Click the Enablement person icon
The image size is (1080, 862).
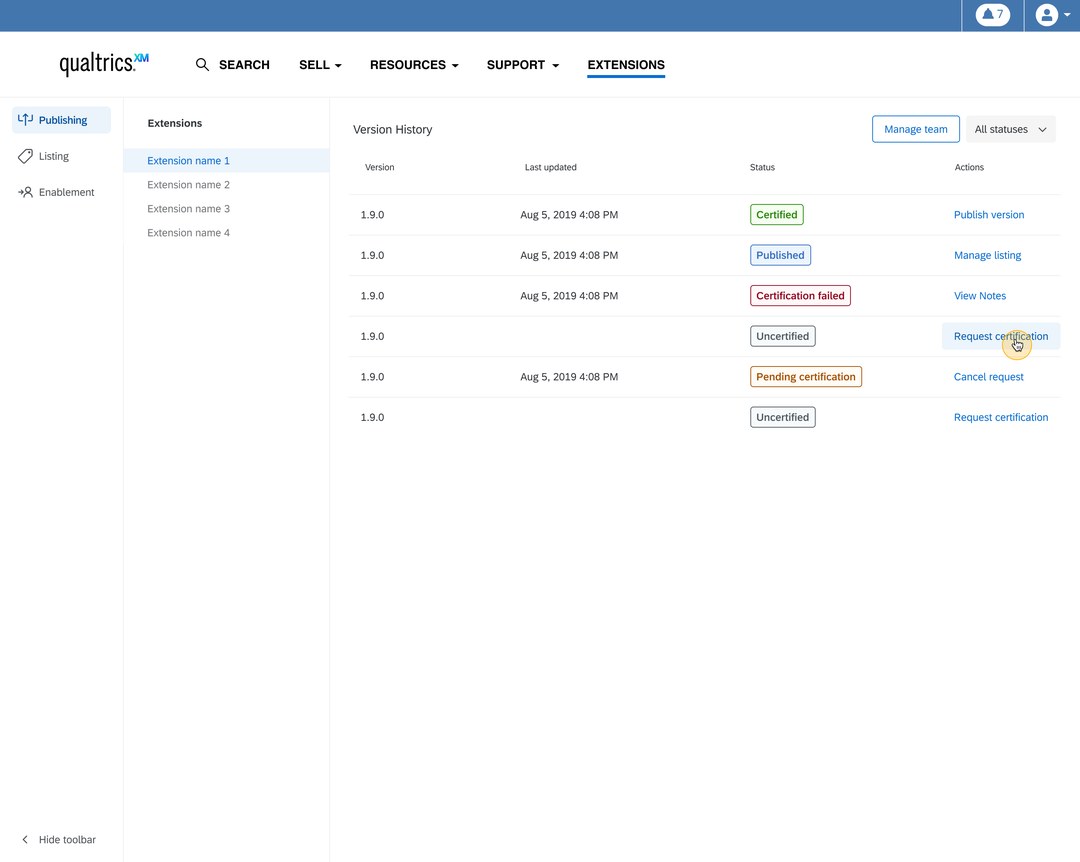25,192
